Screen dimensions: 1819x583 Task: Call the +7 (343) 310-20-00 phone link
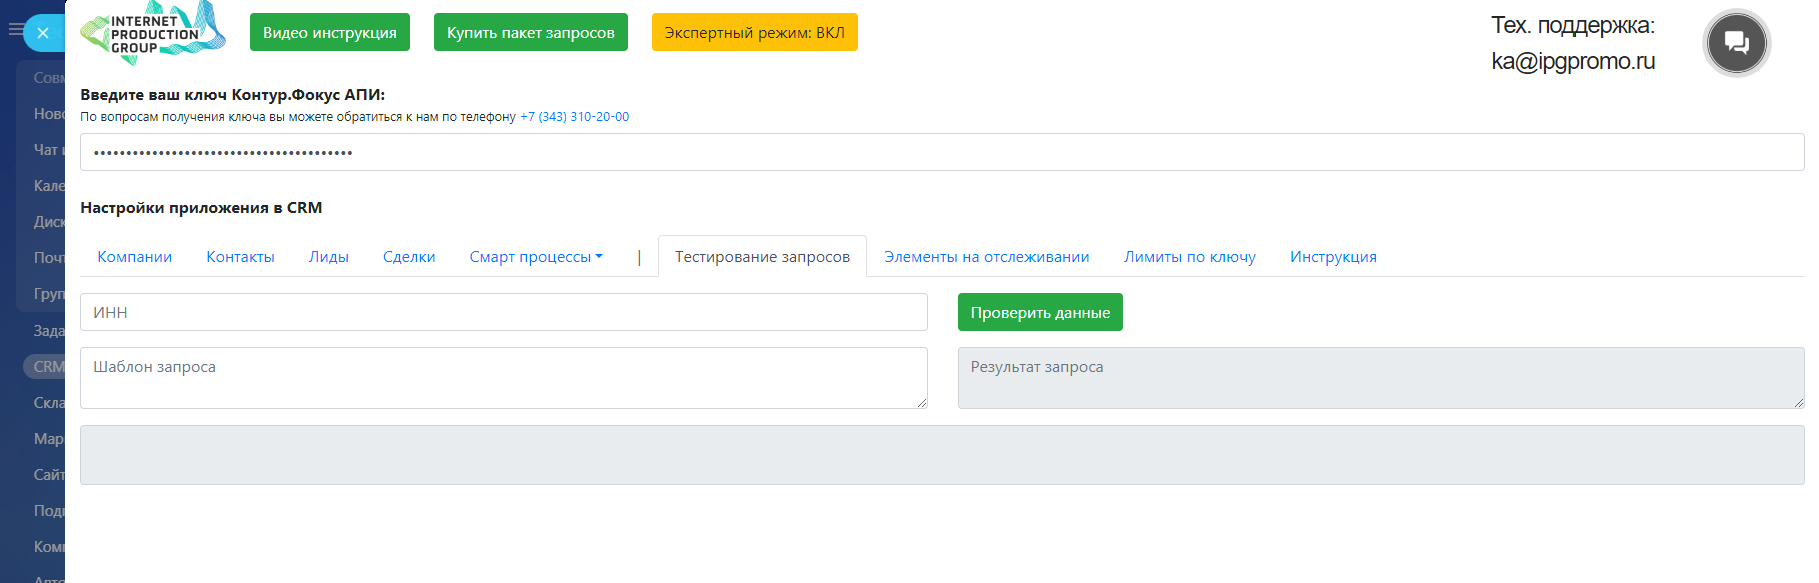coord(574,117)
